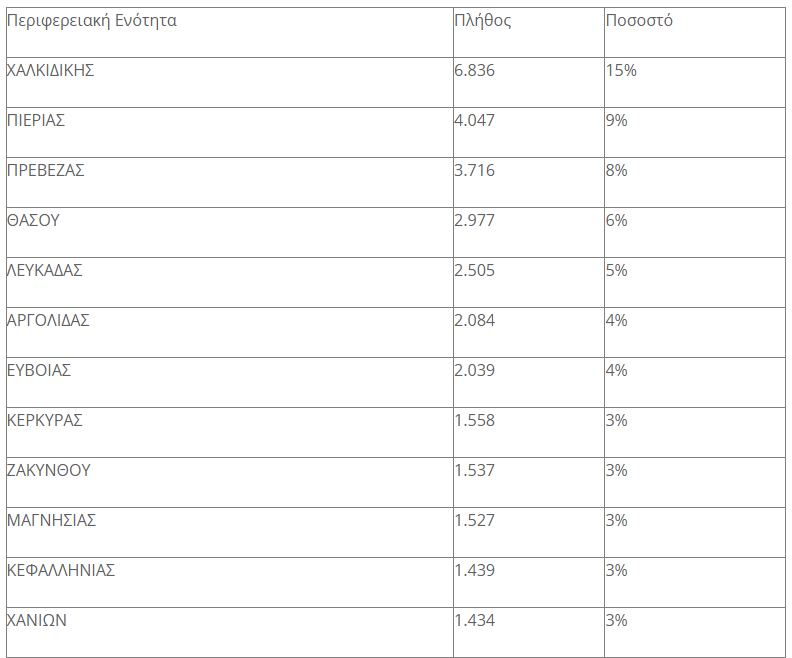Select the 1.434 count for ΧΑΝΙΩΝ
The height and width of the screenshot is (658, 792).
(475, 621)
